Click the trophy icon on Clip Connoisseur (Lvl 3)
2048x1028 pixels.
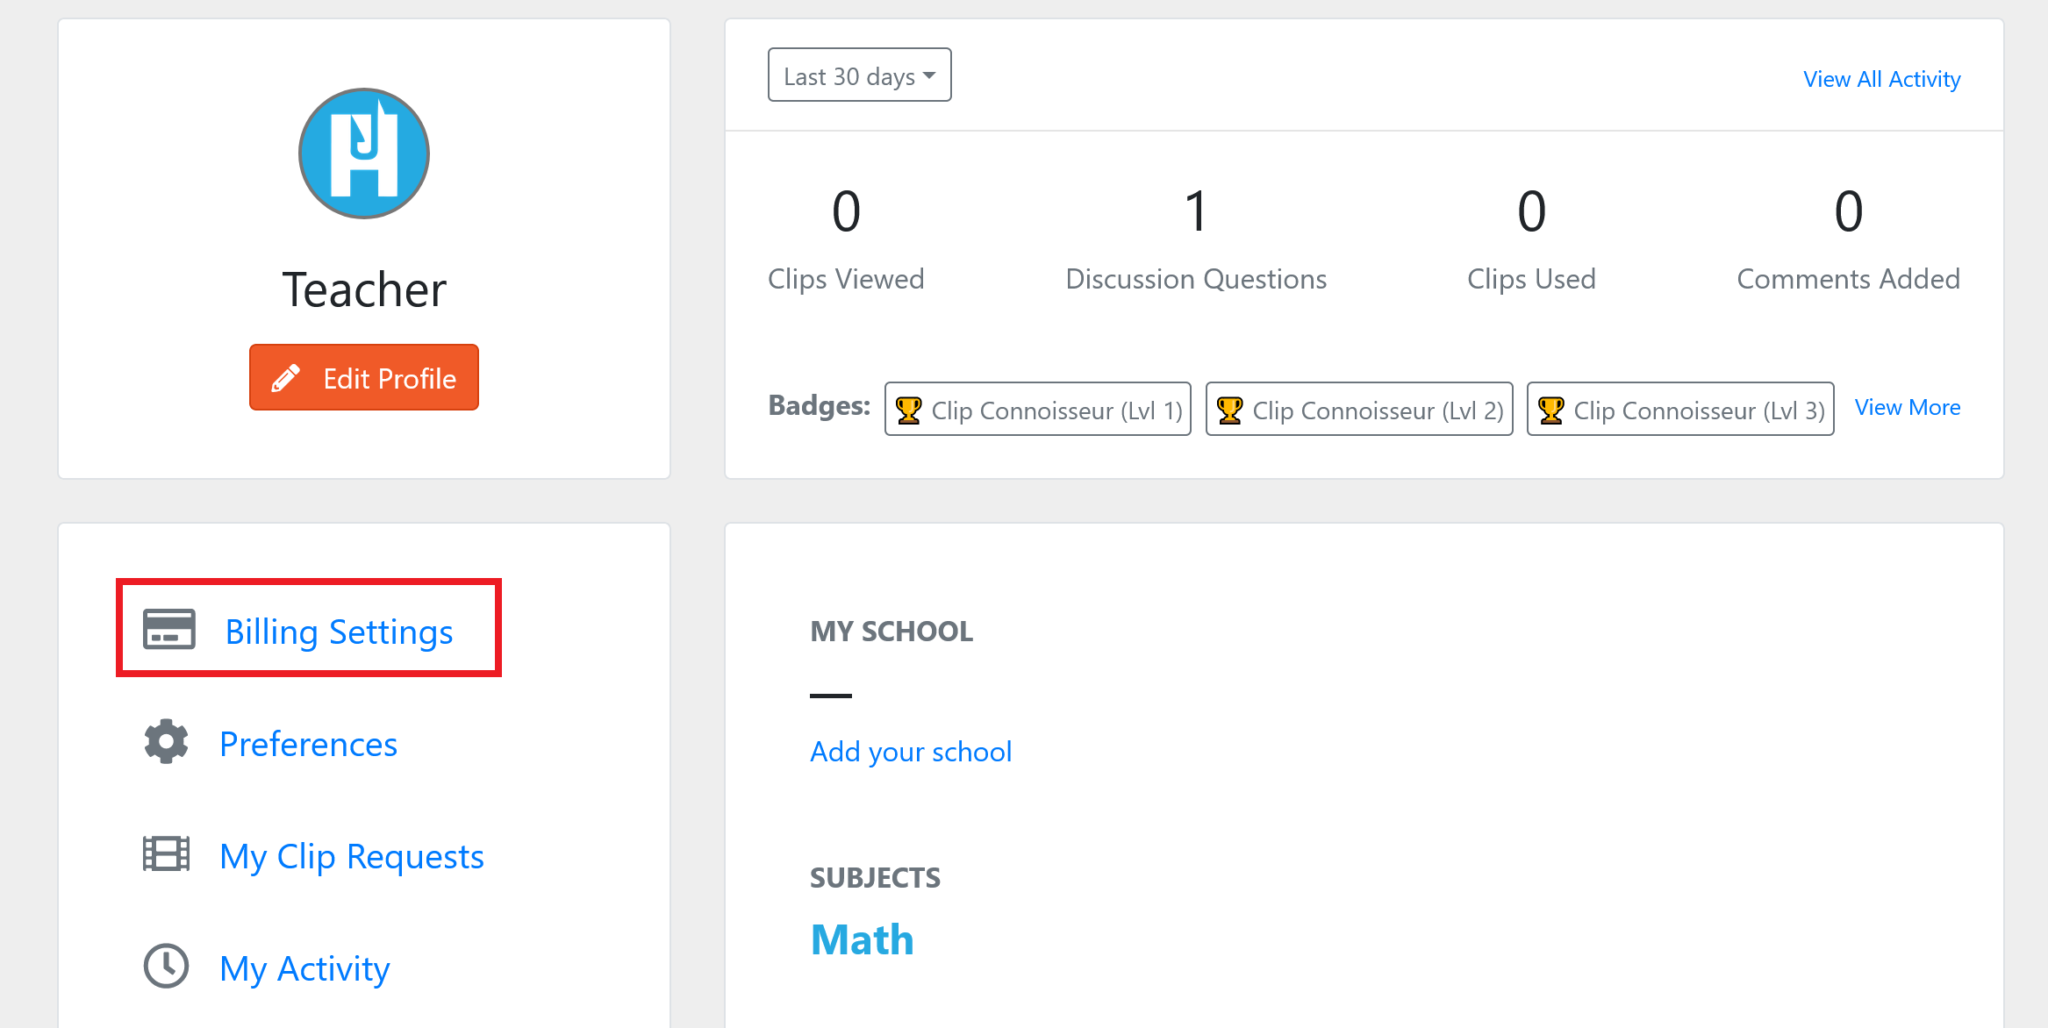tap(1552, 409)
